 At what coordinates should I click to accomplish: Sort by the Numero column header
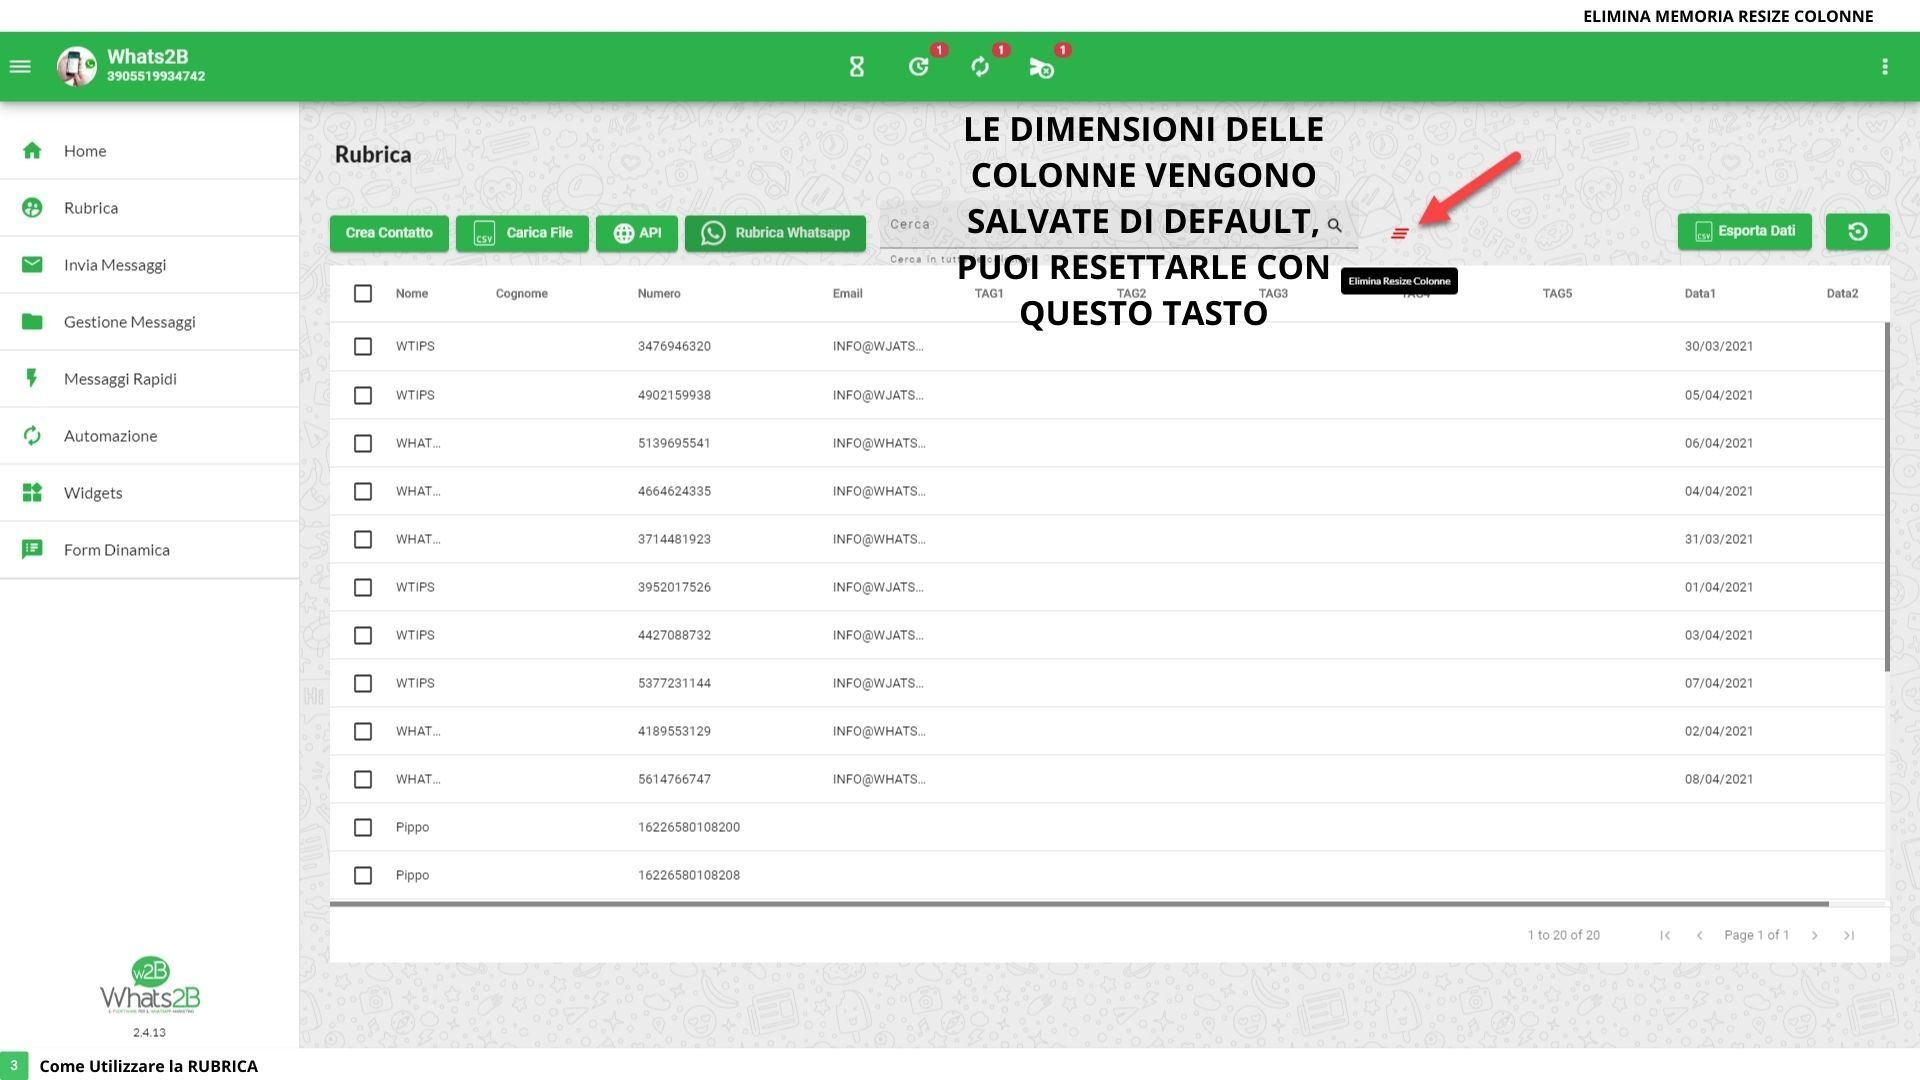(x=659, y=293)
